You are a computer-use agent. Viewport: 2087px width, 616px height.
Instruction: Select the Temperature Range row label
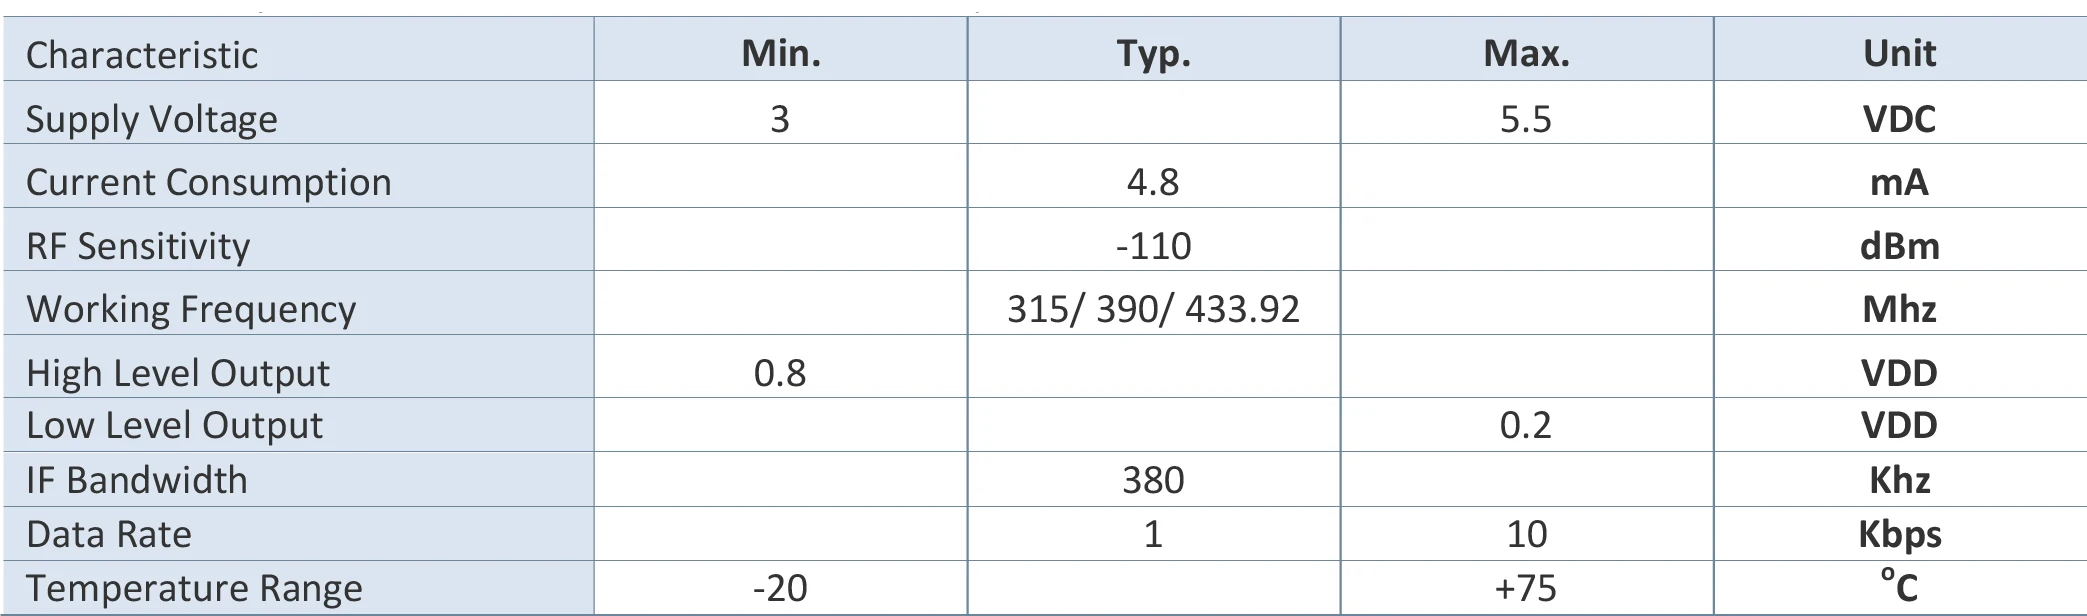tap(194, 588)
